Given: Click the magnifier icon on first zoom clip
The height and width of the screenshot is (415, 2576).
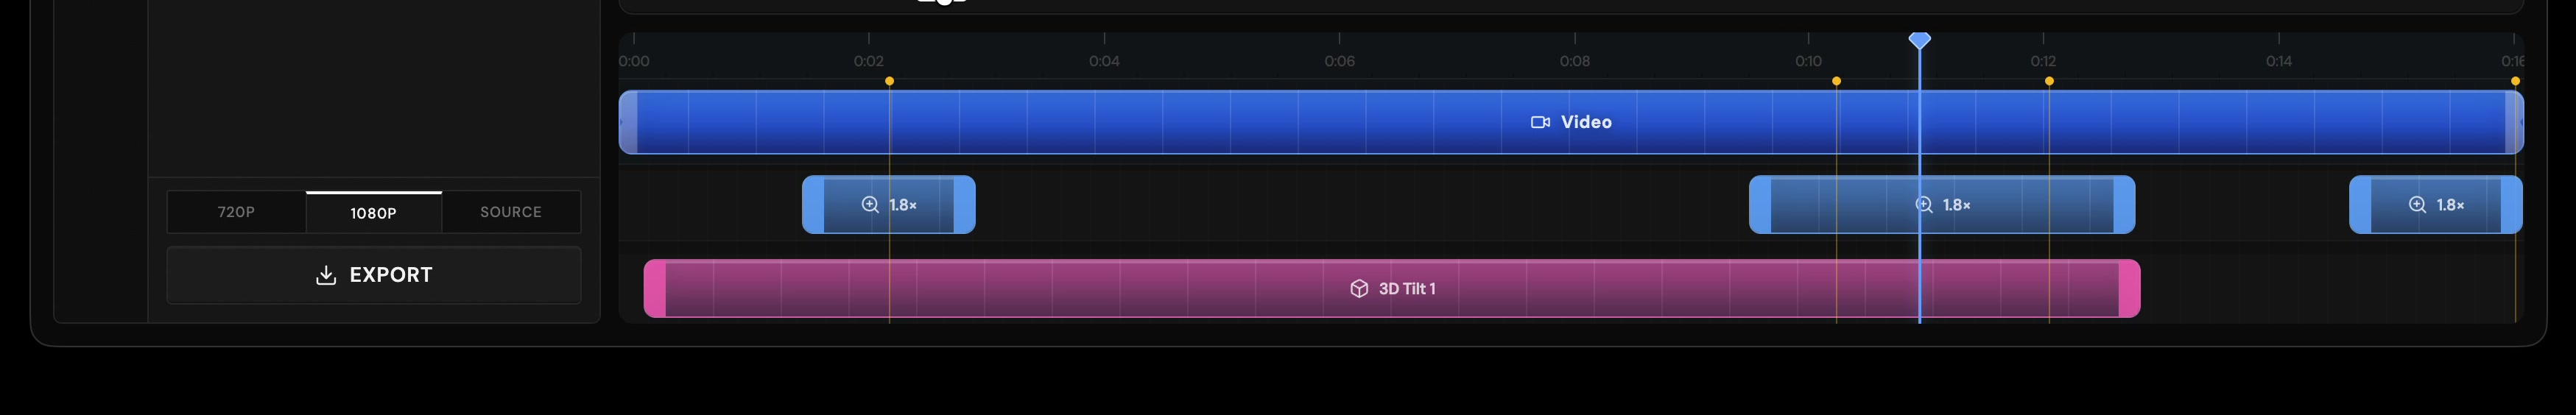Looking at the screenshot, I should 871,205.
